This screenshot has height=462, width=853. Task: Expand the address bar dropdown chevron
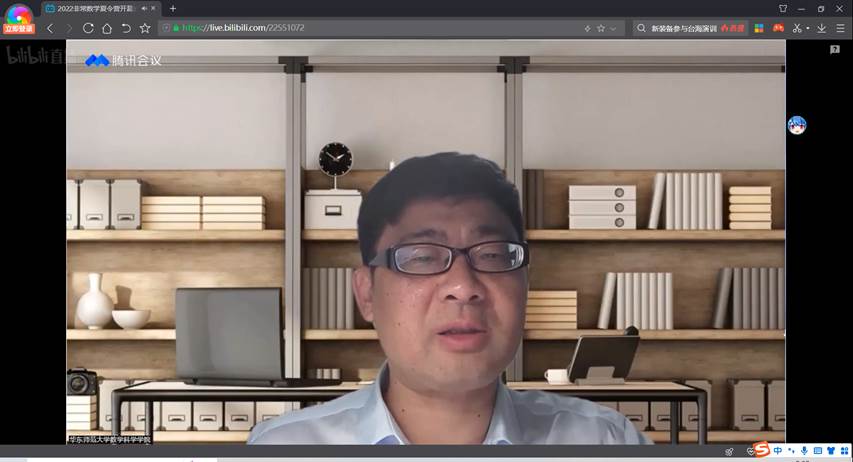613,28
